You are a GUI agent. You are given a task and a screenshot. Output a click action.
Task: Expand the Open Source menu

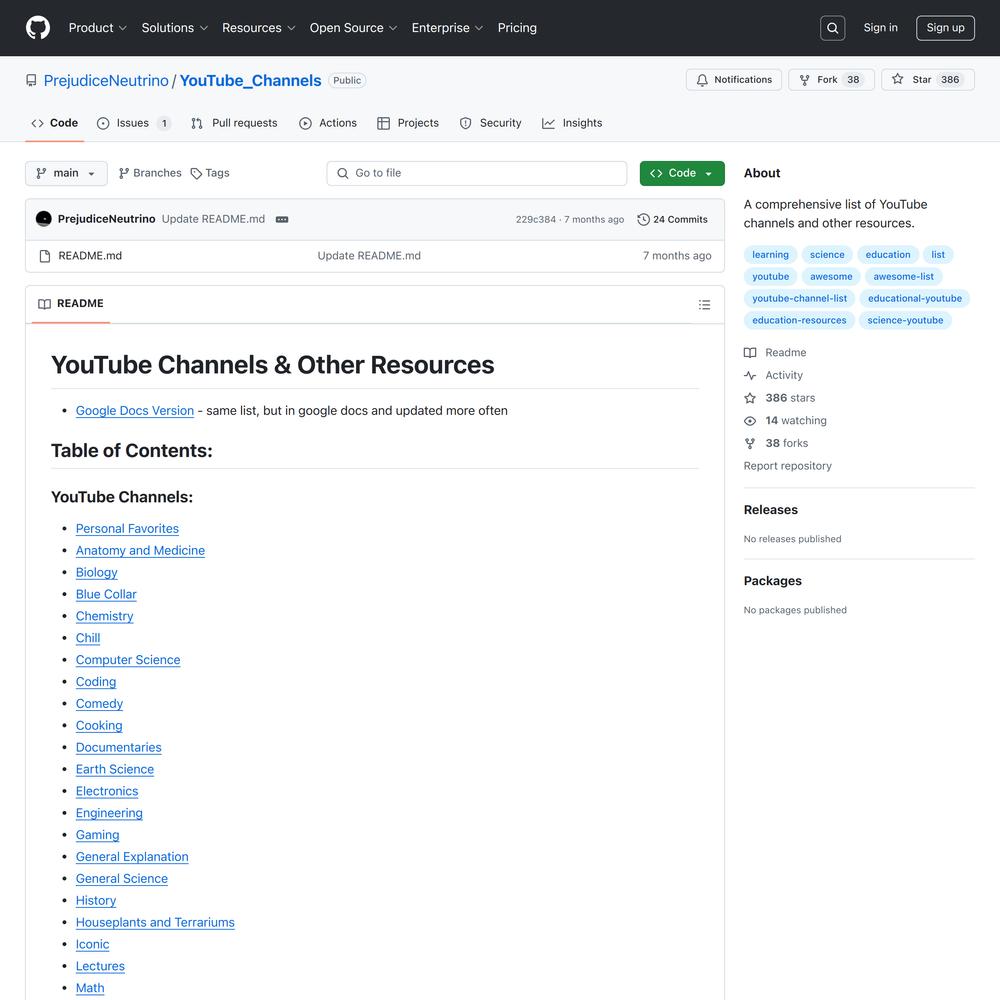point(353,28)
